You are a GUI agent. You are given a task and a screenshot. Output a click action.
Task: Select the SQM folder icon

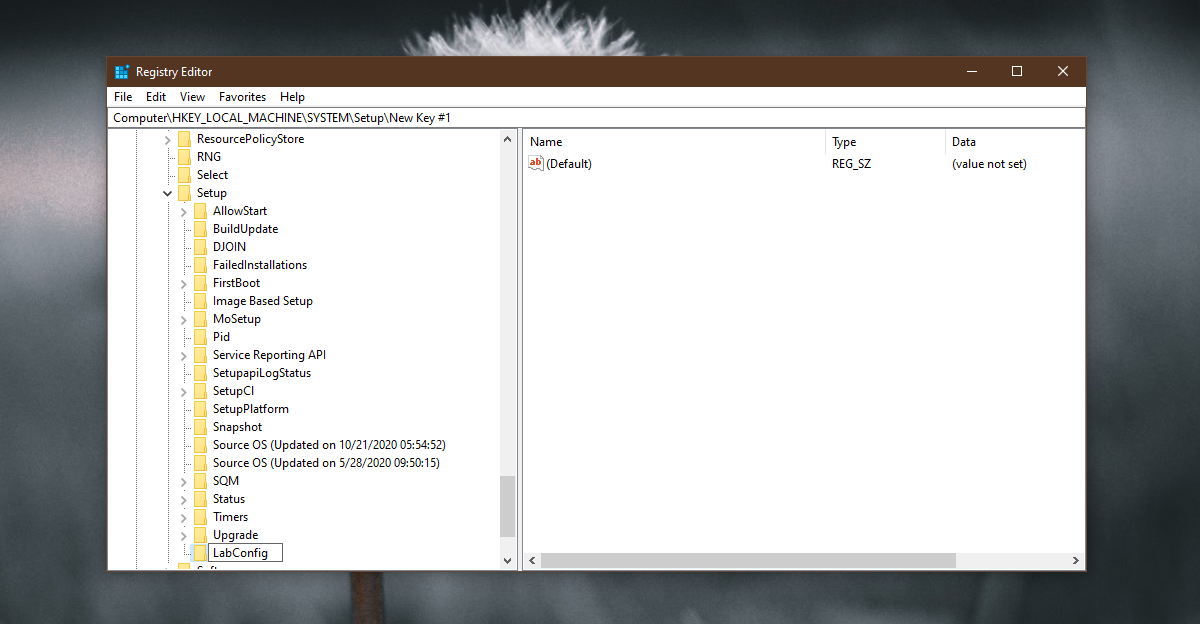point(200,481)
